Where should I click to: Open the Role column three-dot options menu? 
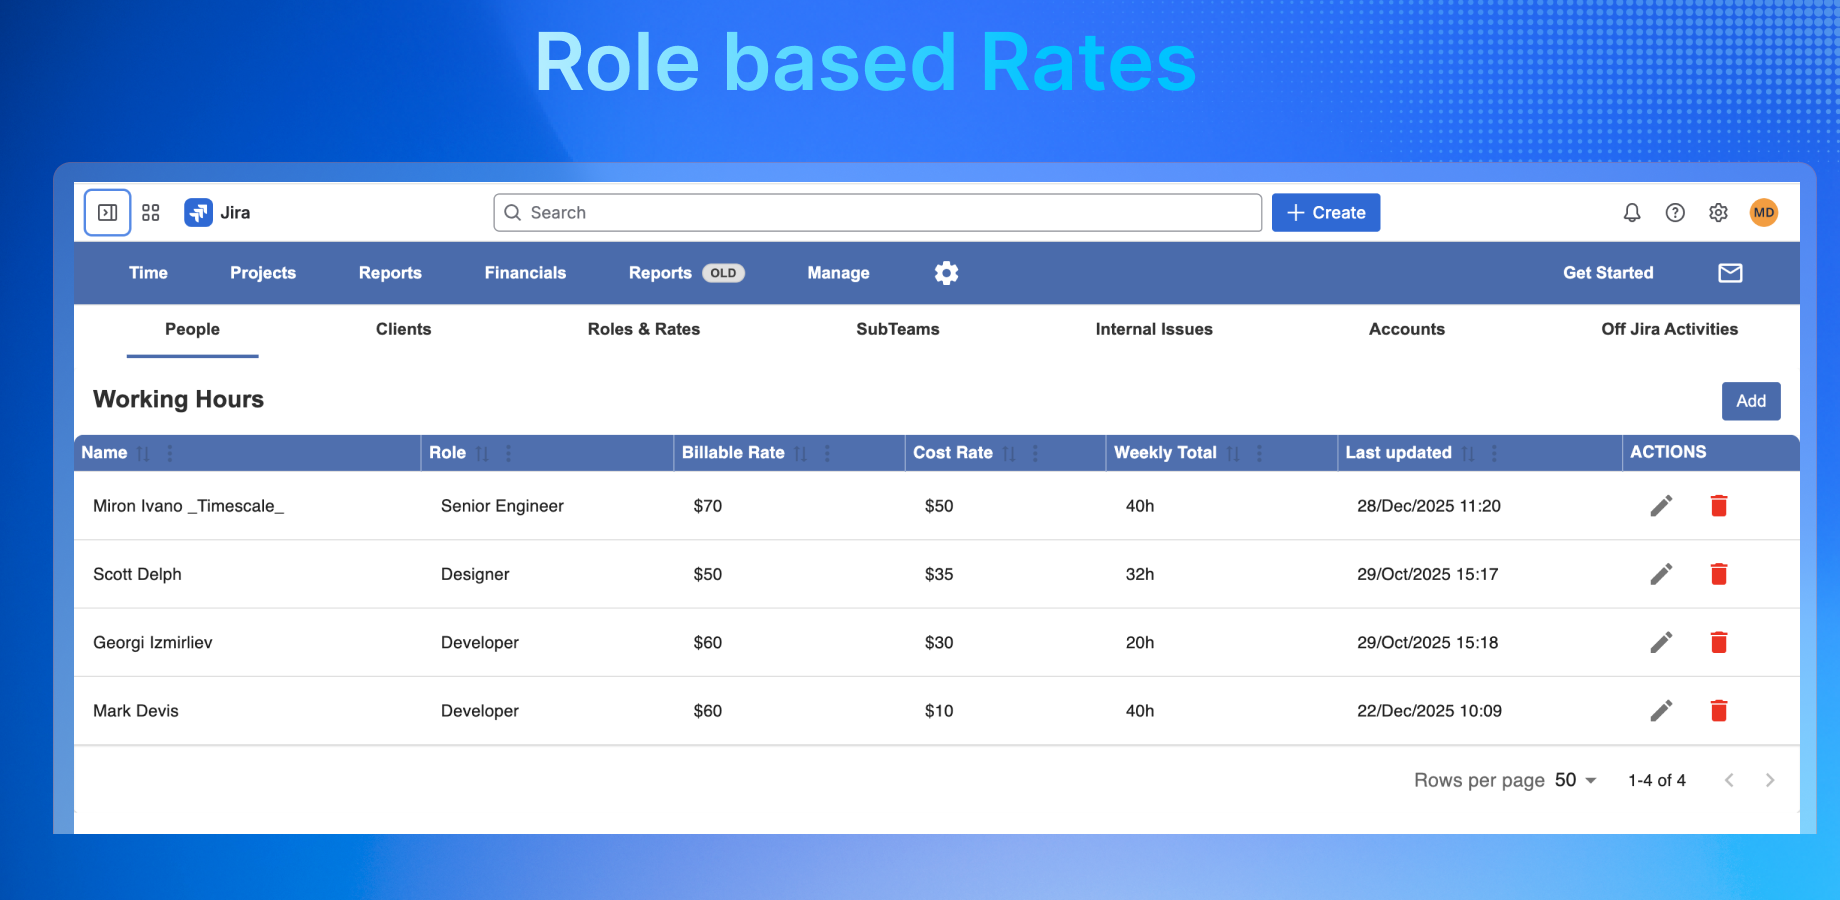(507, 452)
